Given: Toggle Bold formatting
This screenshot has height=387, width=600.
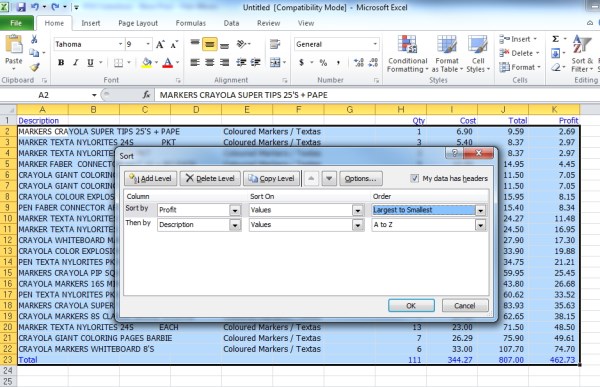Looking at the screenshot, I should coord(61,62).
